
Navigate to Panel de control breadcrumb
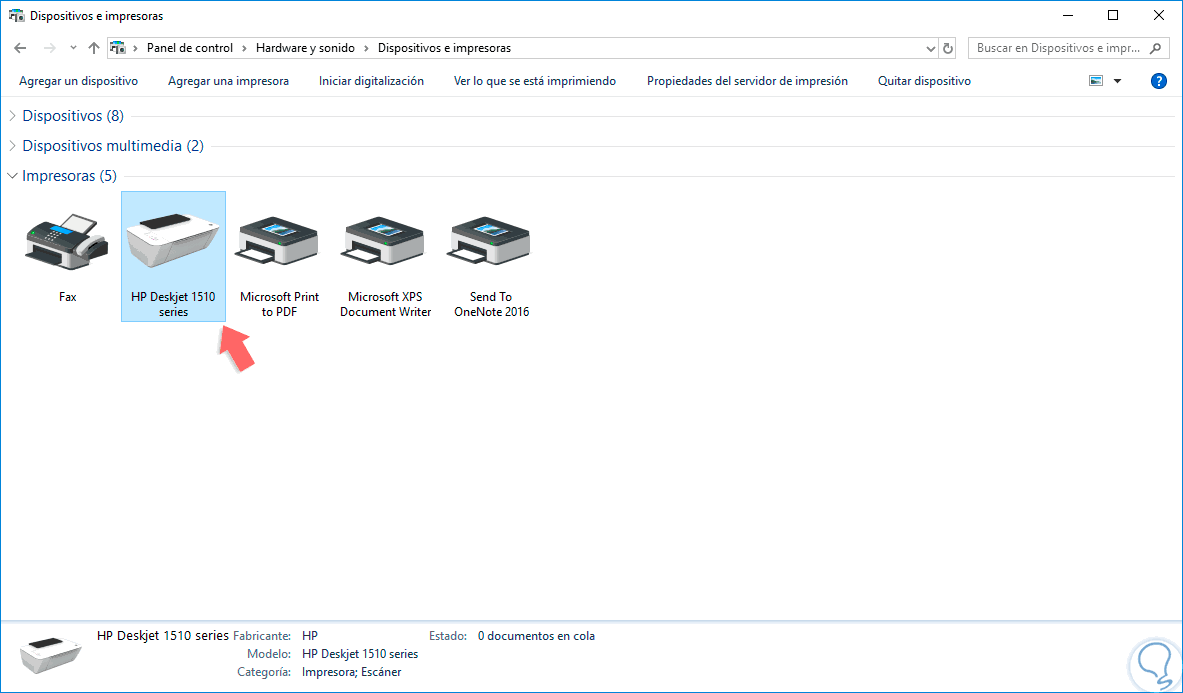[x=189, y=48]
